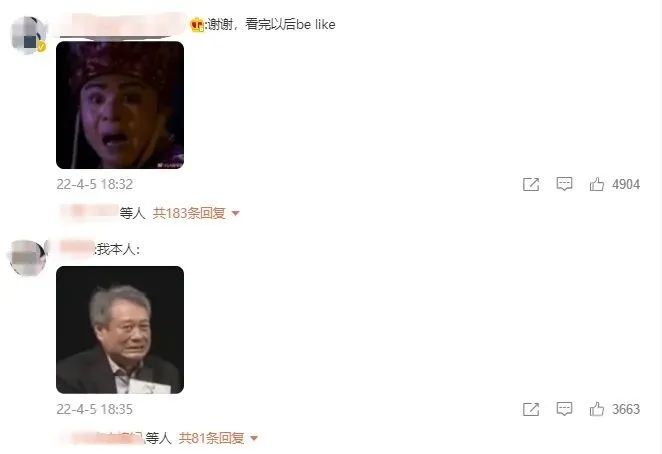662x454 pixels.
Task: Open the reply icon on the 18:32 comment
Action: coord(564,184)
